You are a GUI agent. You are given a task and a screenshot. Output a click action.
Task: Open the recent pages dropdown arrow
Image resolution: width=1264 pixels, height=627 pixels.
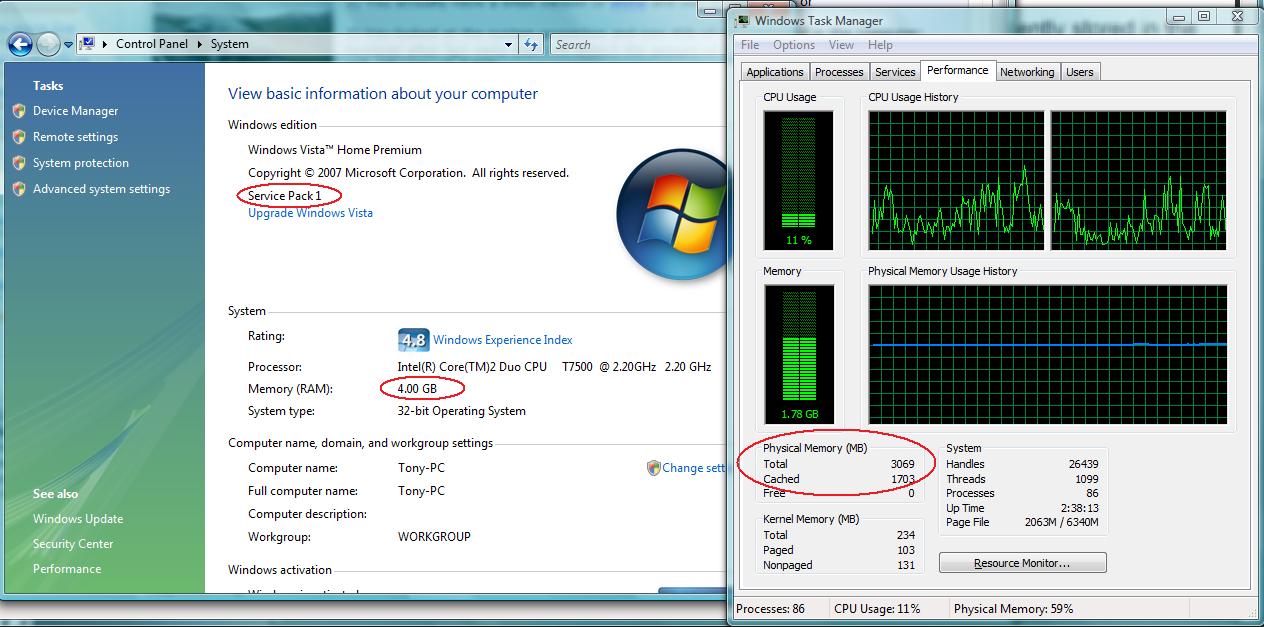point(68,45)
